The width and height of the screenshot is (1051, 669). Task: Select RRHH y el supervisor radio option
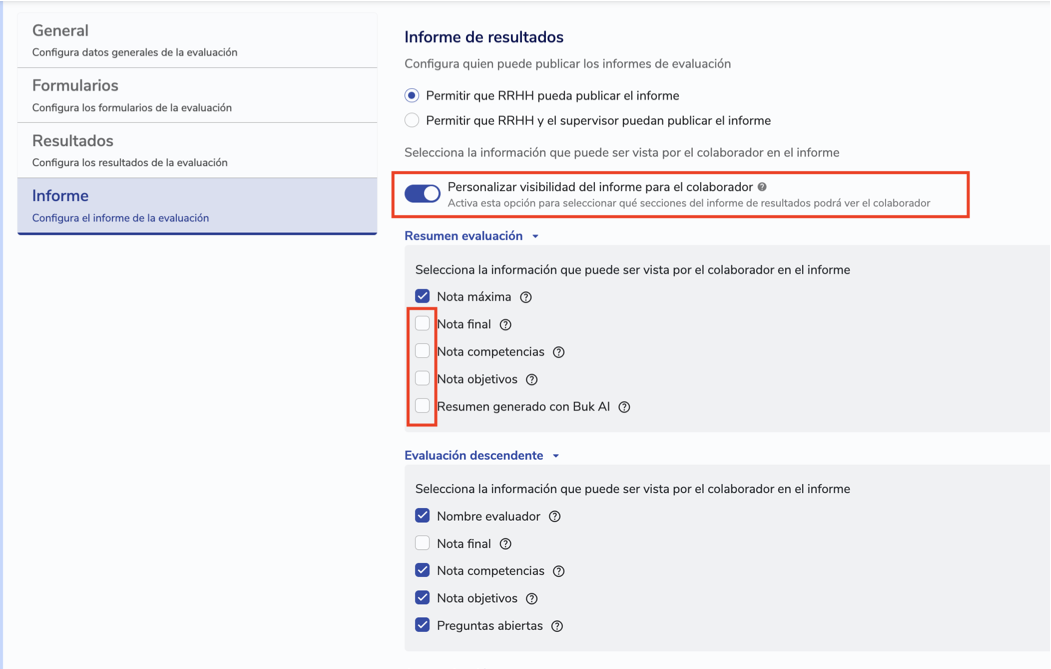pyautogui.click(x=412, y=121)
